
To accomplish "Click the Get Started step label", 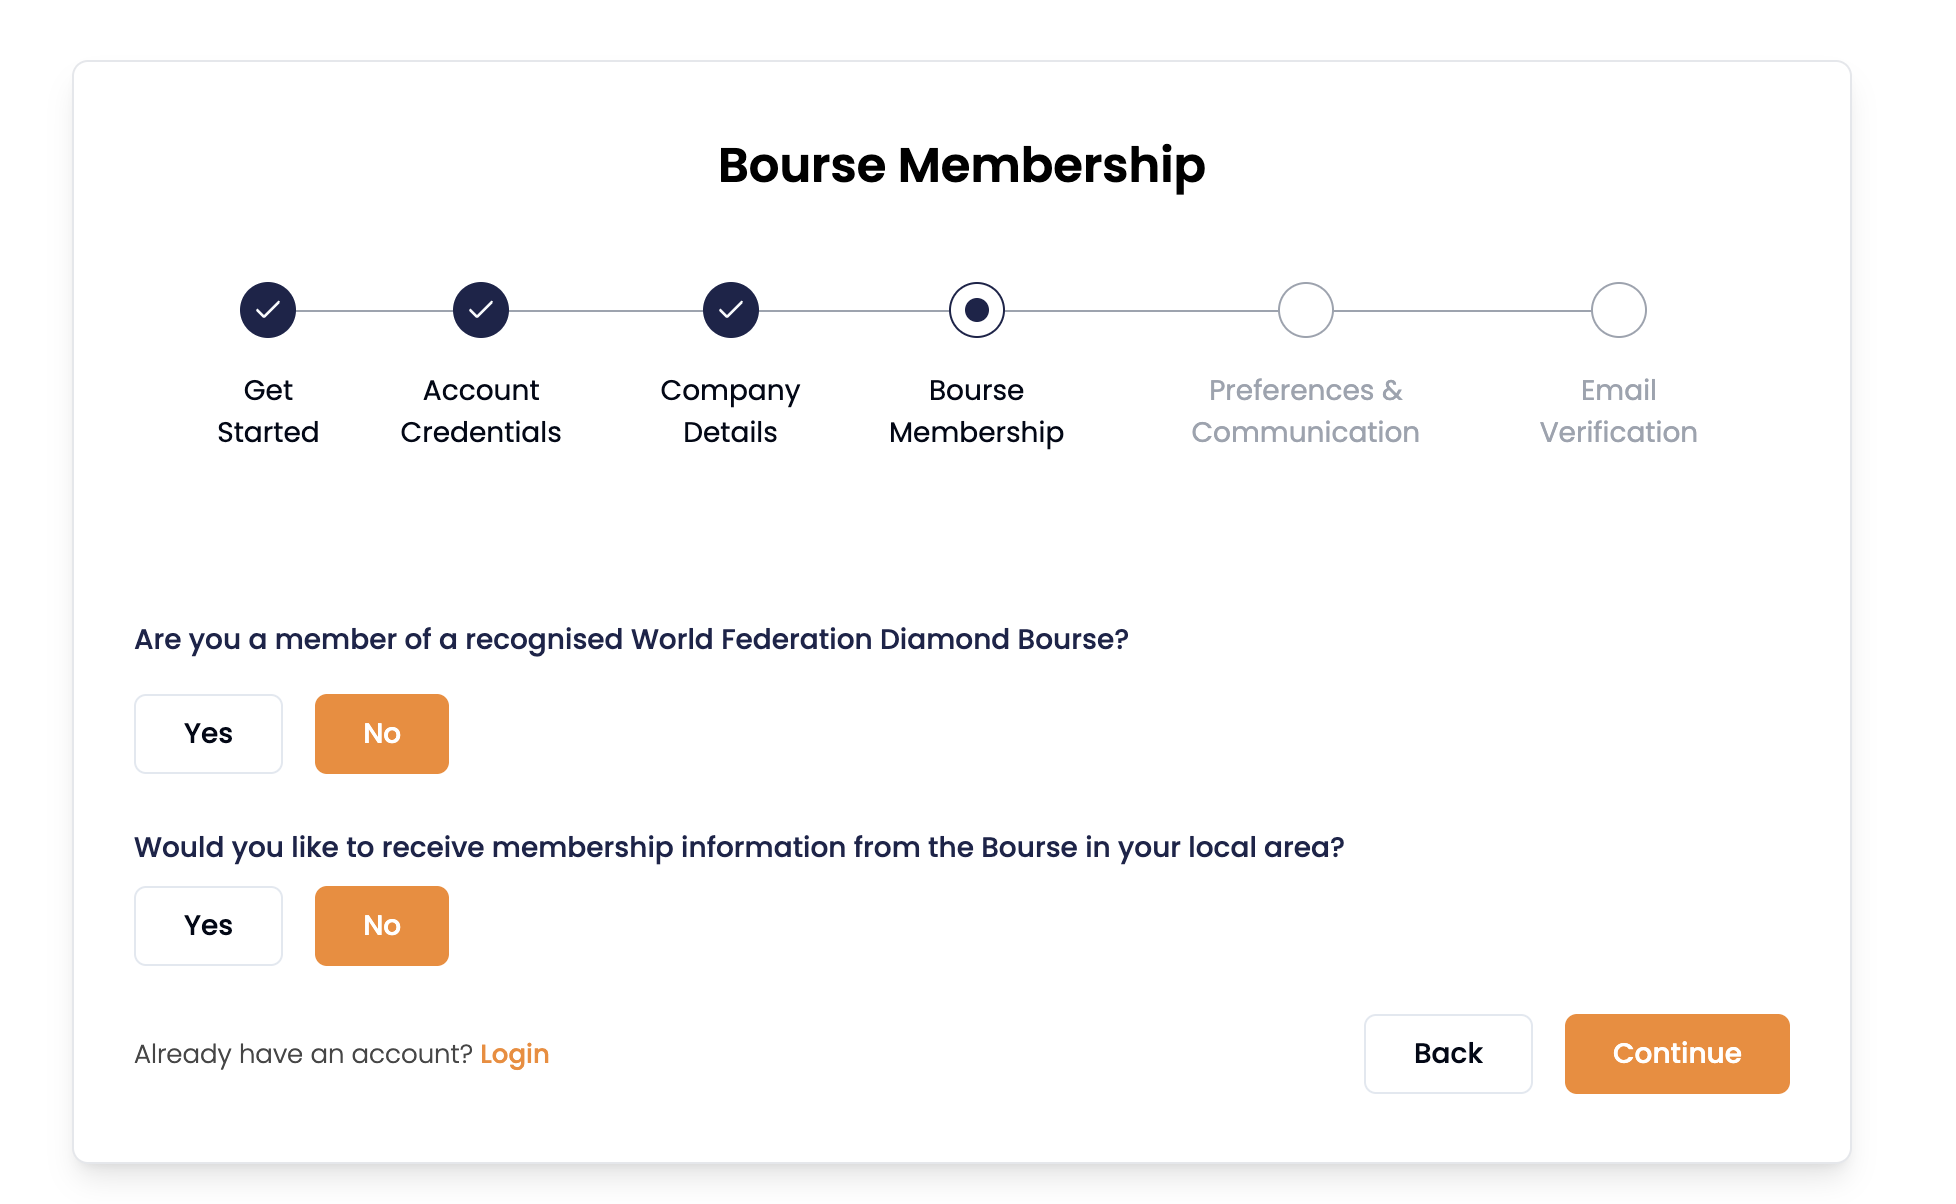I will 268,411.
